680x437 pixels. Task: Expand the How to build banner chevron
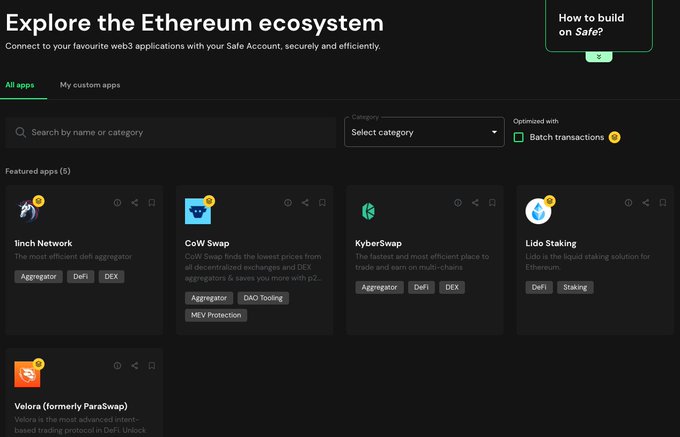pyautogui.click(x=599, y=57)
